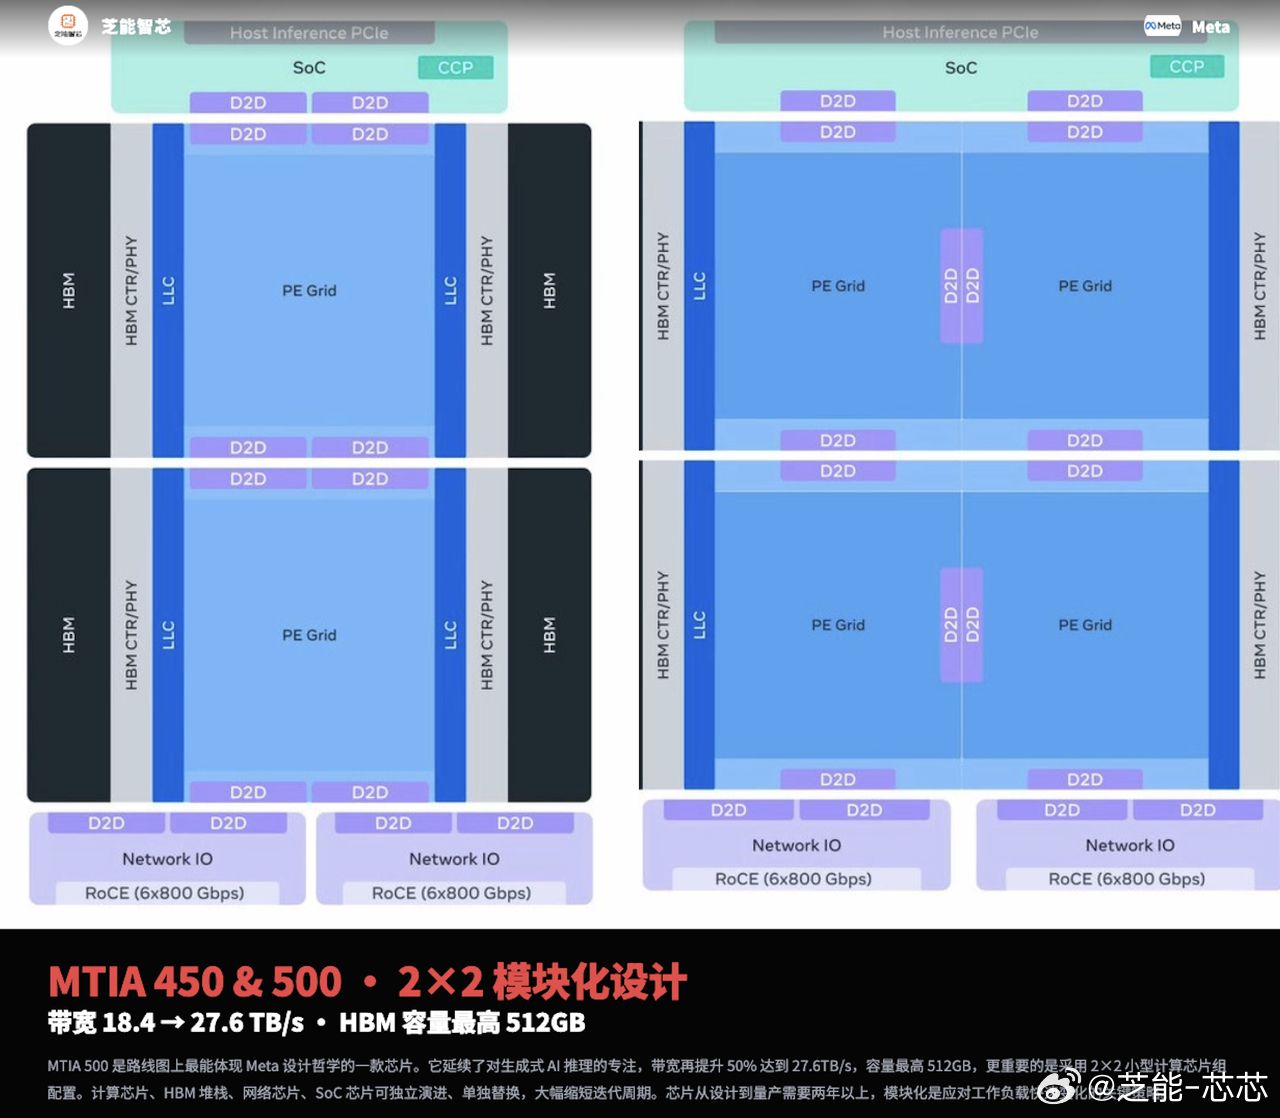Click right RoCE (6x800 Gbps) box, left diagram

(x=452, y=893)
